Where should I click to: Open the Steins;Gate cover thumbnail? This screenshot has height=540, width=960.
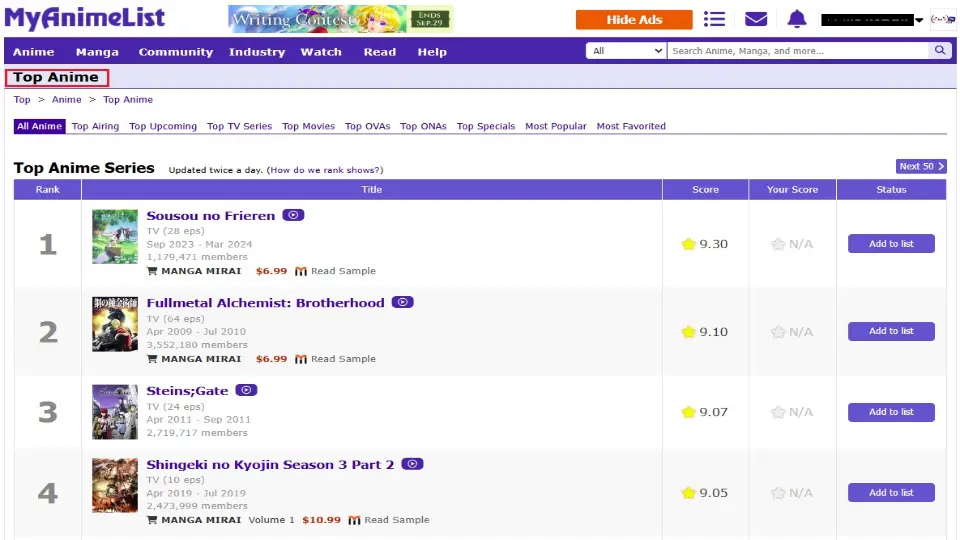[x=115, y=412]
